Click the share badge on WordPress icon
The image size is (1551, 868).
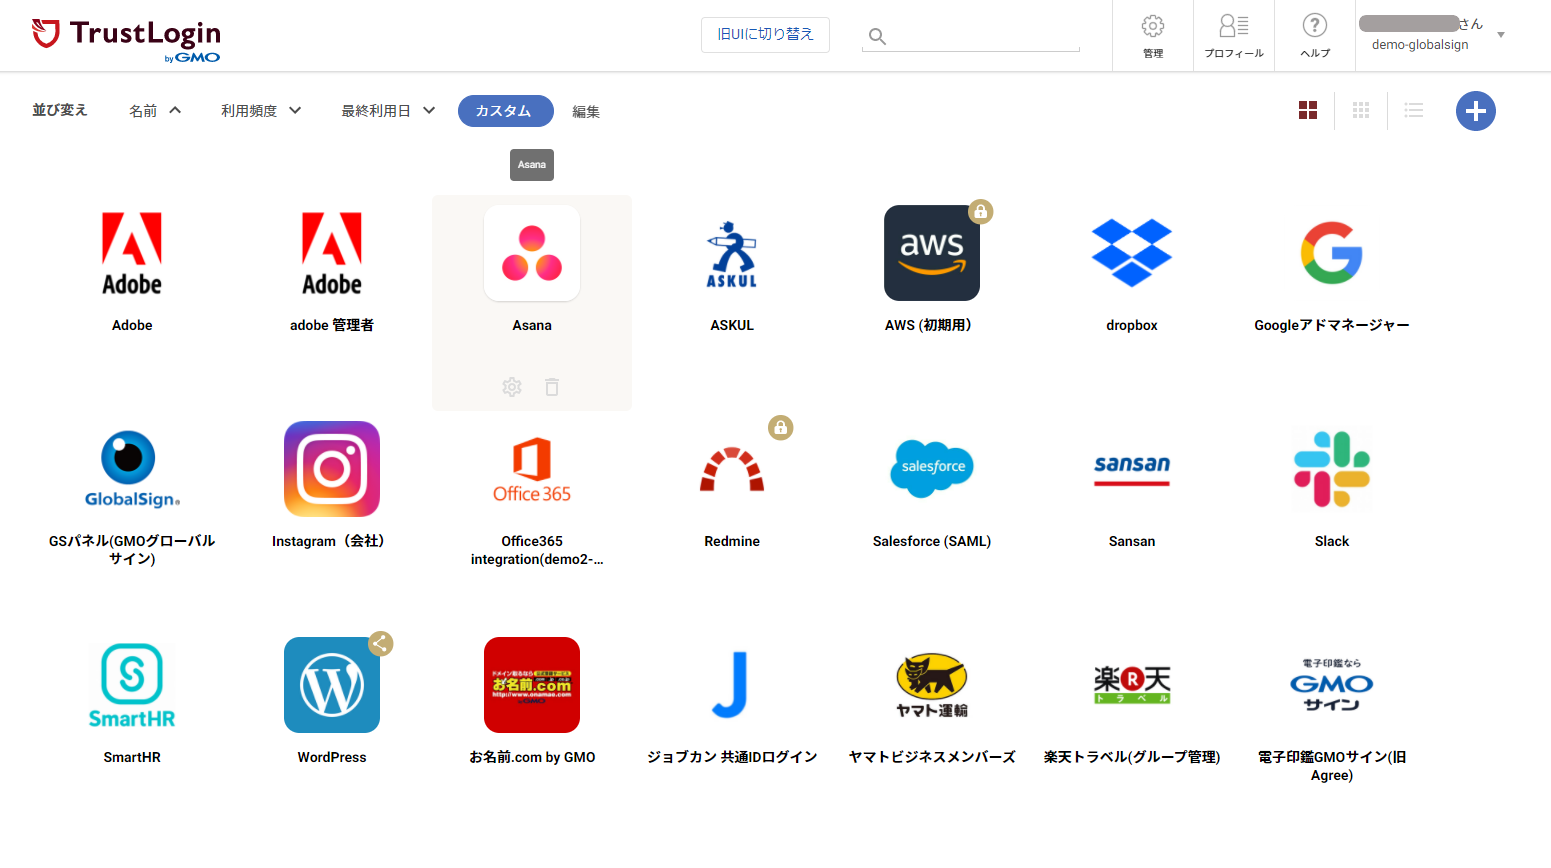click(x=381, y=643)
